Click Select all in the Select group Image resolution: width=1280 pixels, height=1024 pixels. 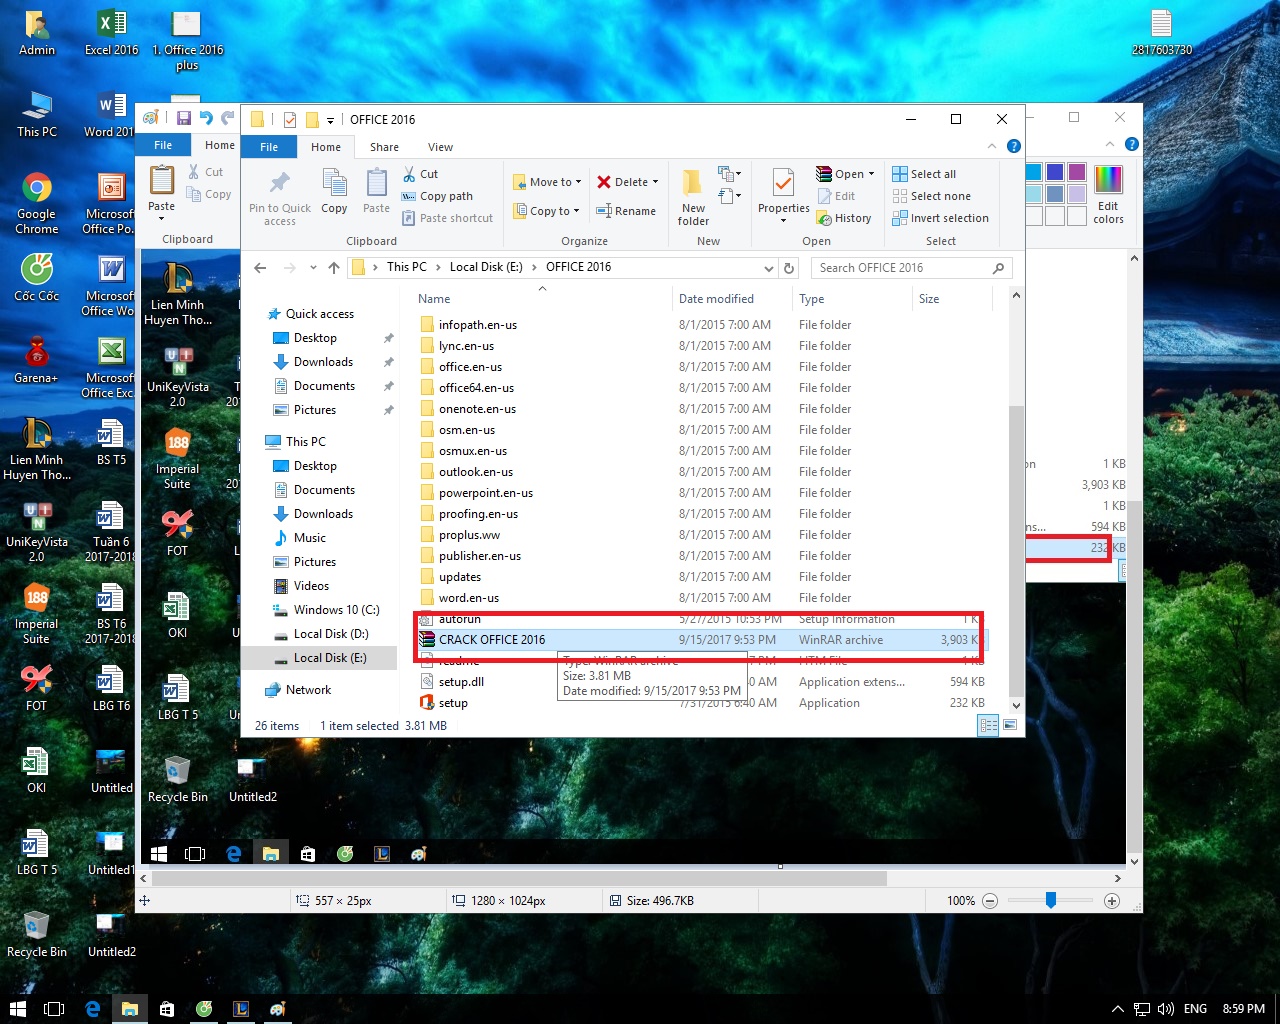(924, 174)
